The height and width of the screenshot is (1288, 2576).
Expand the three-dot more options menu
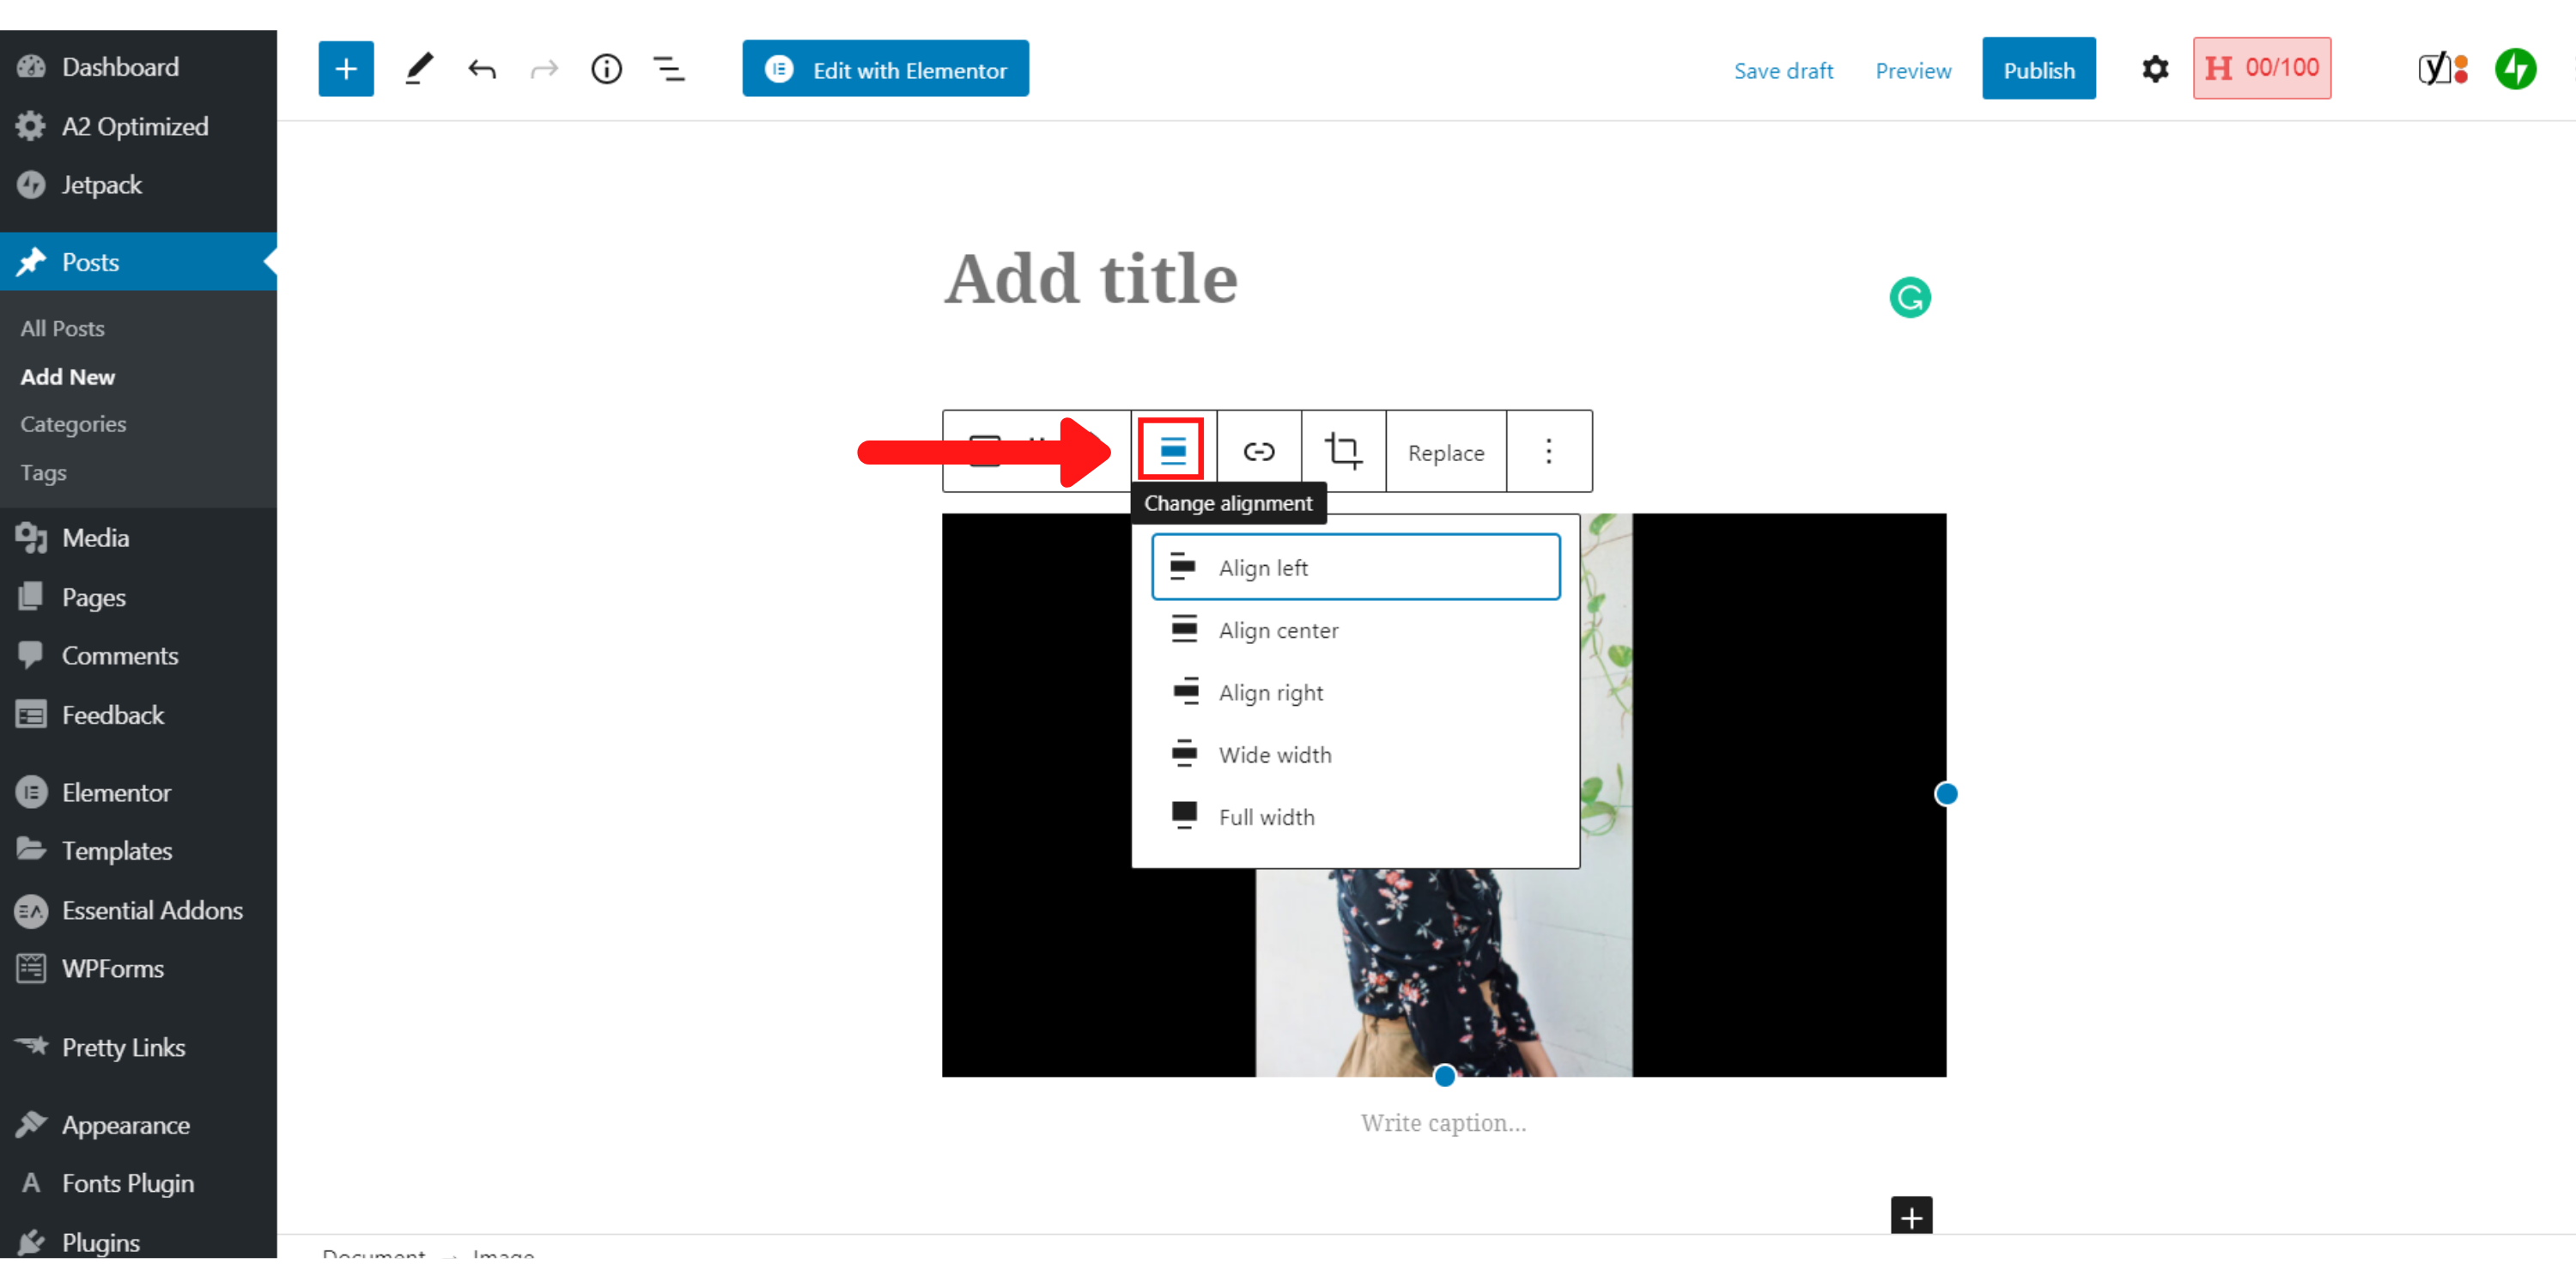[x=1546, y=452]
